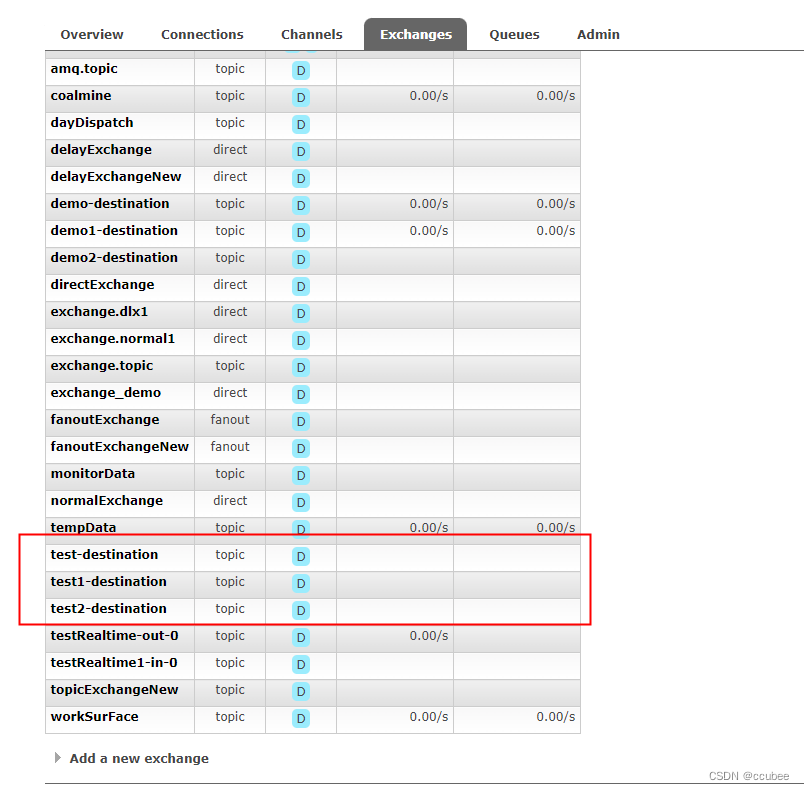Click the D badge in test1-destination row
This screenshot has height=790, width=804.
pos(301,583)
